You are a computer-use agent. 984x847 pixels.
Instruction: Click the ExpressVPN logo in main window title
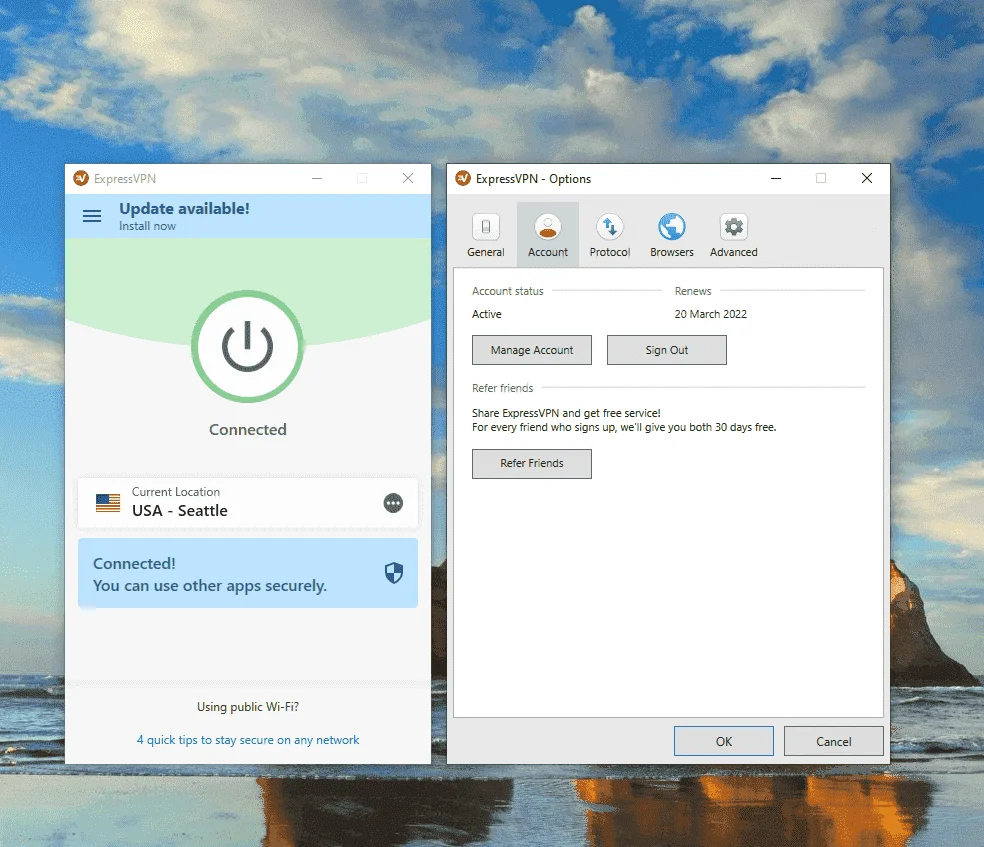(x=81, y=178)
